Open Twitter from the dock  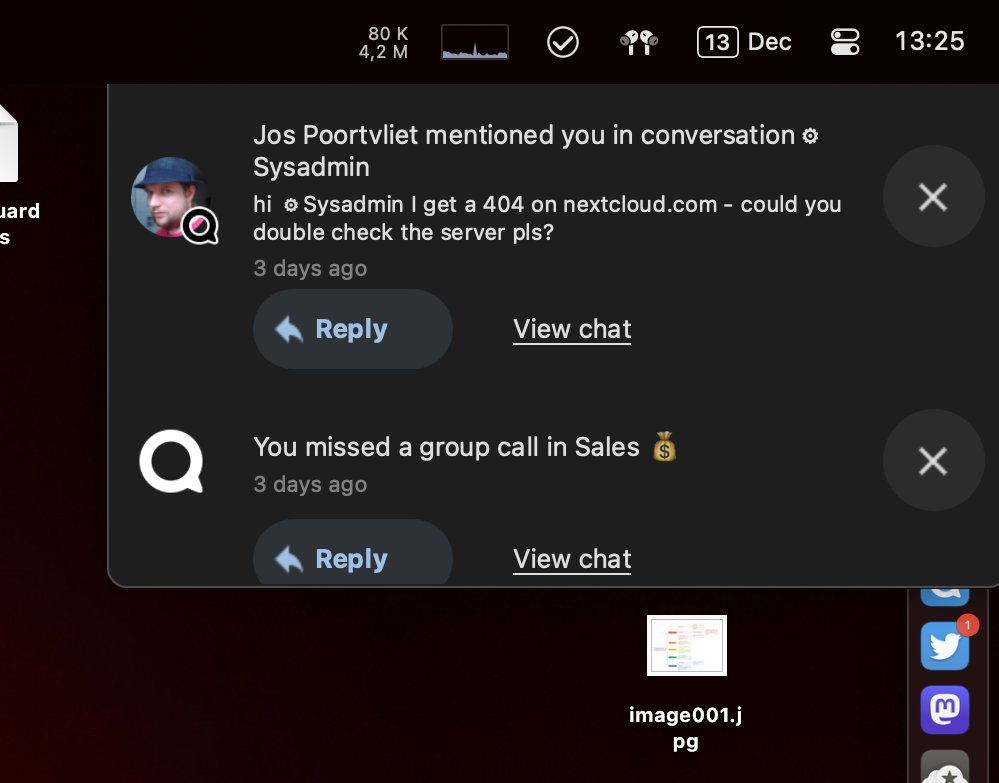tap(944, 645)
